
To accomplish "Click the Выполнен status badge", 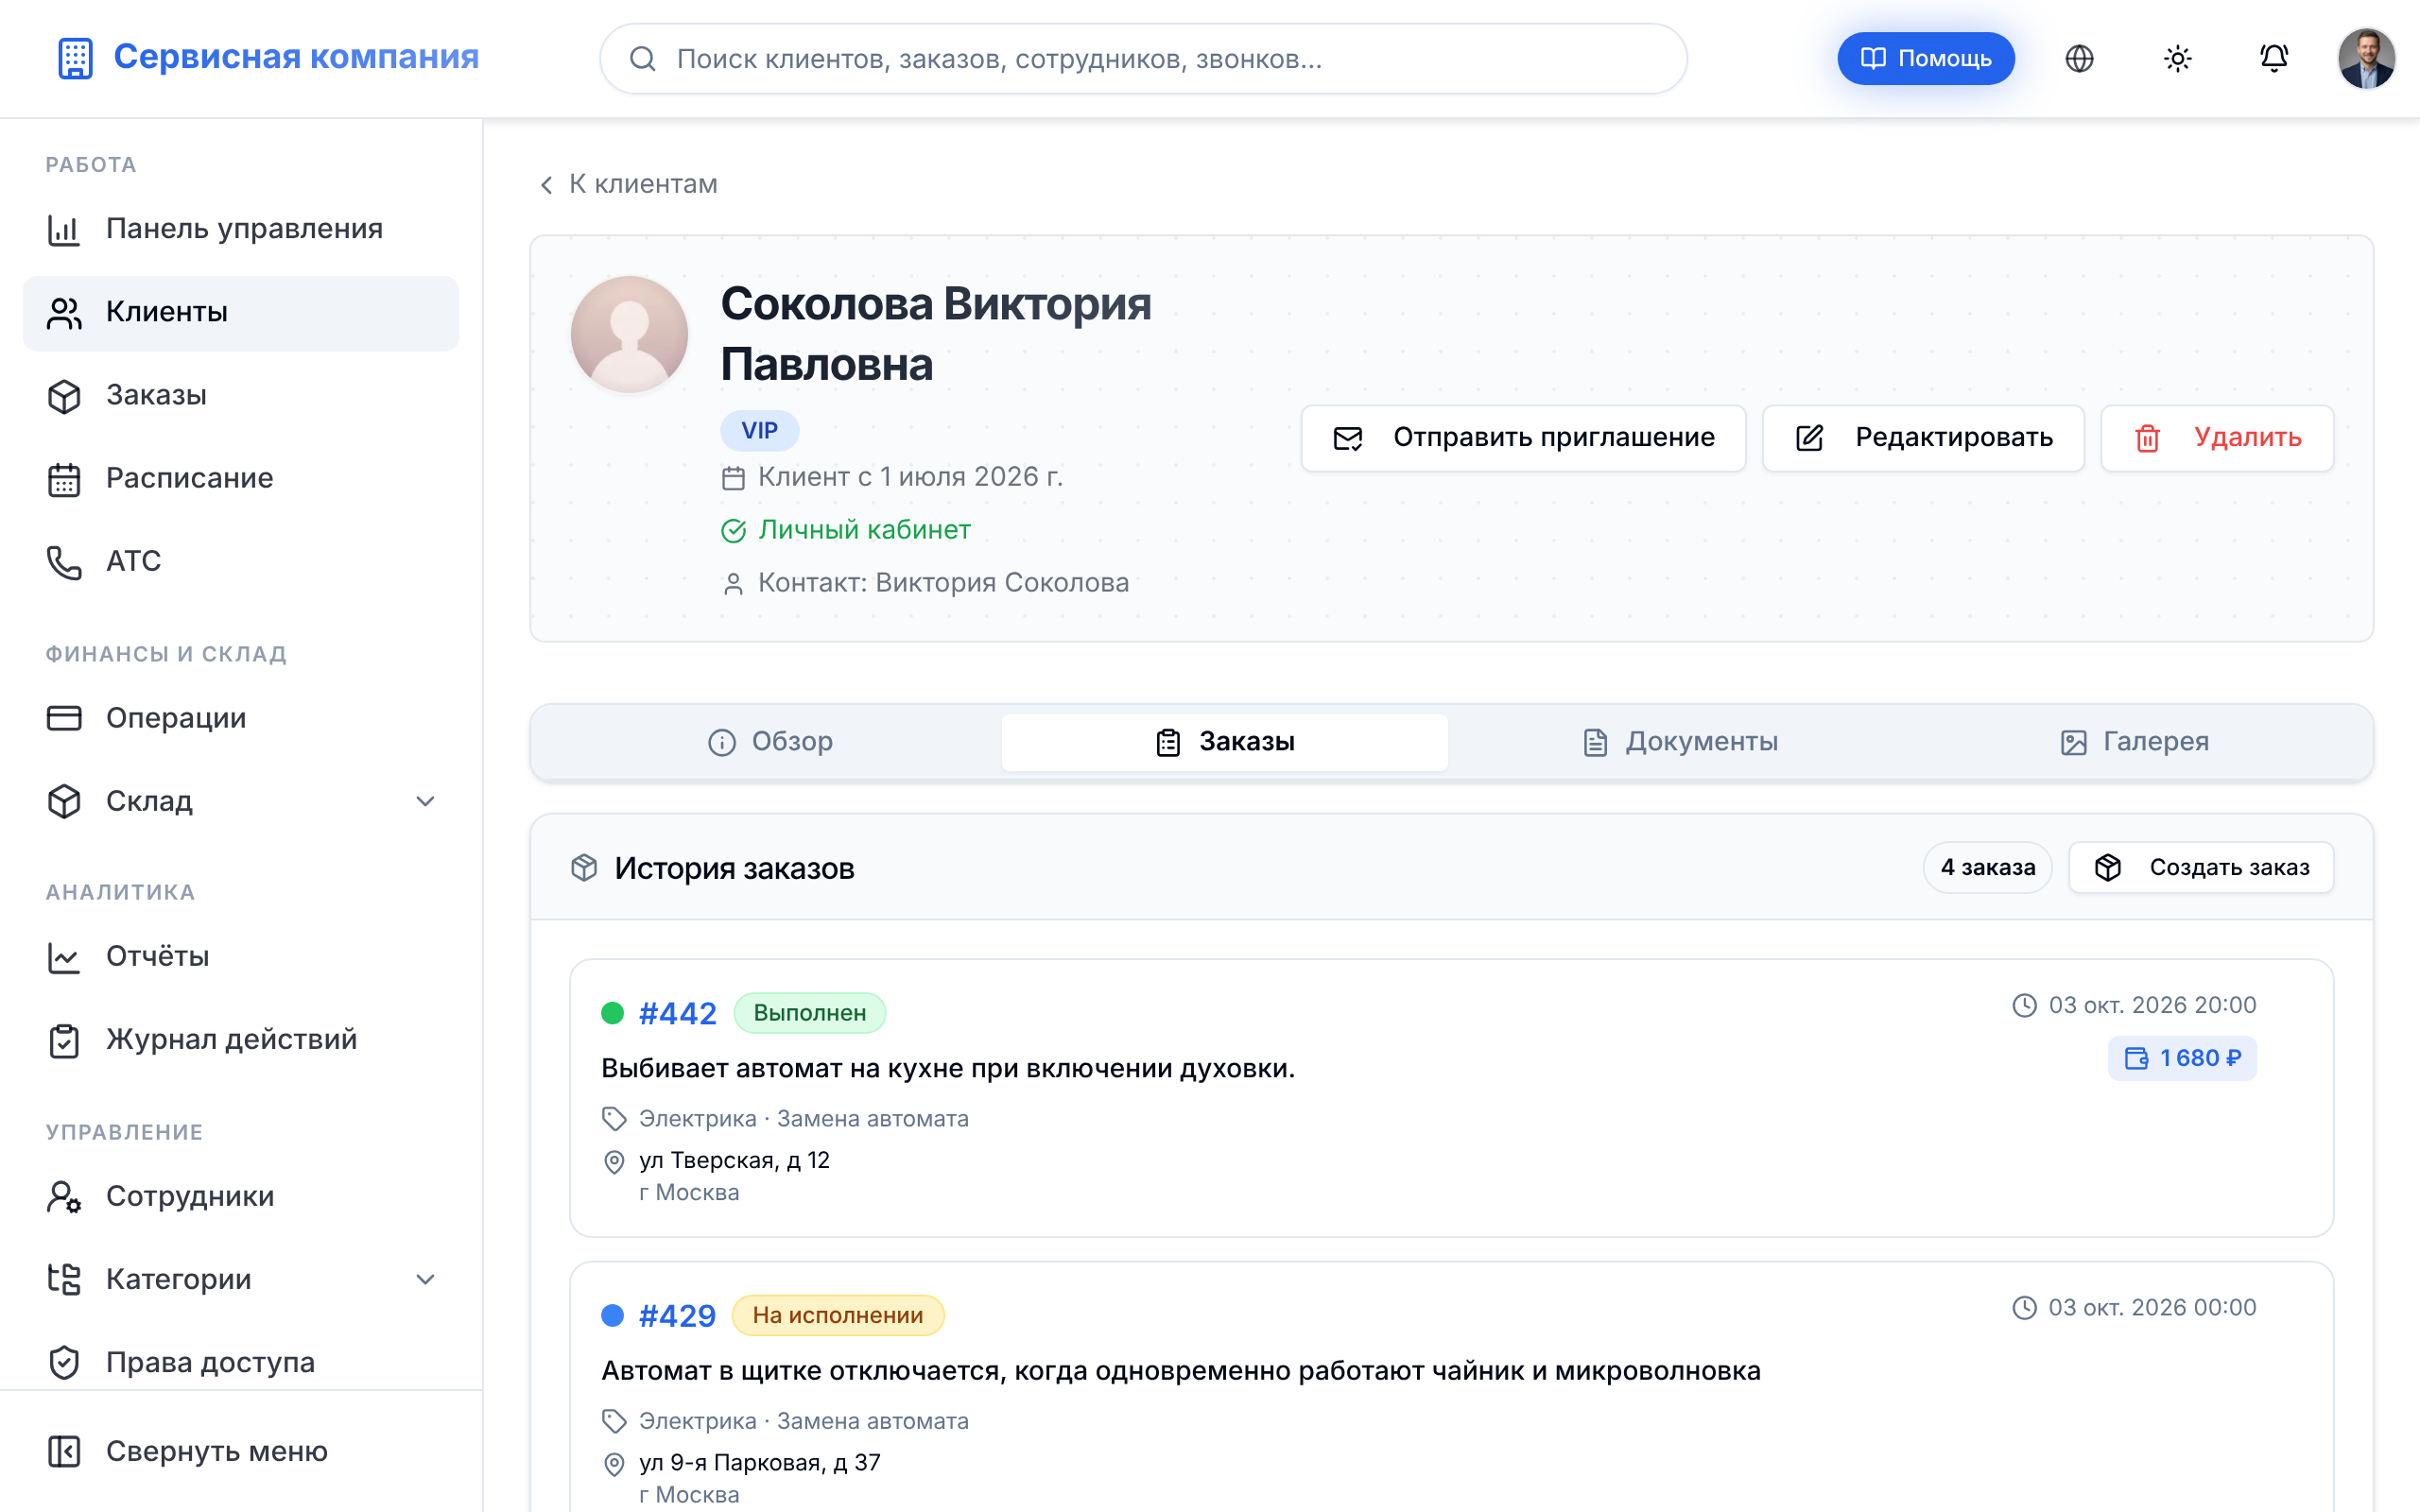I will click(x=809, y=1013).
